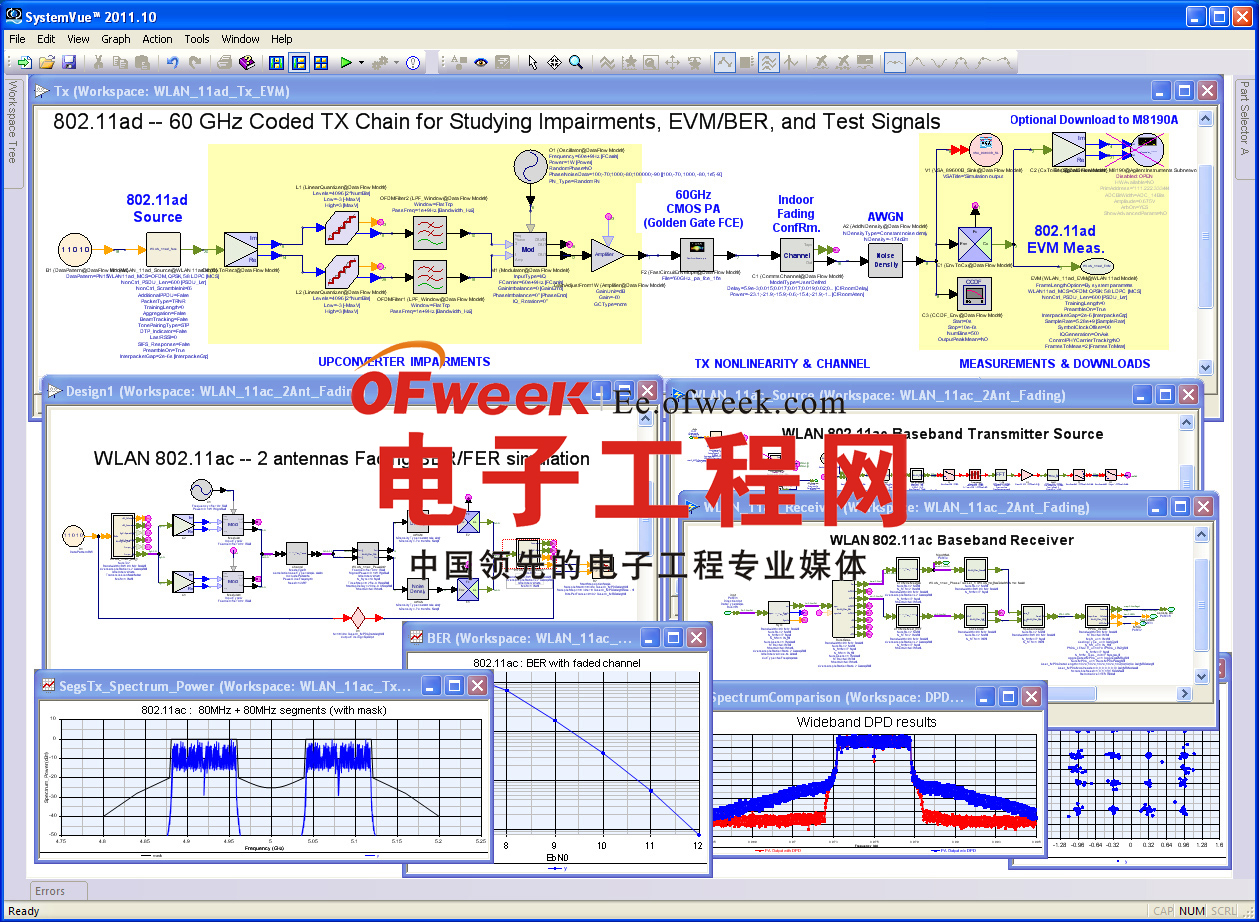Open the Help menu
This screenshot has width=1259, height=922.
(x=282, y=39)
